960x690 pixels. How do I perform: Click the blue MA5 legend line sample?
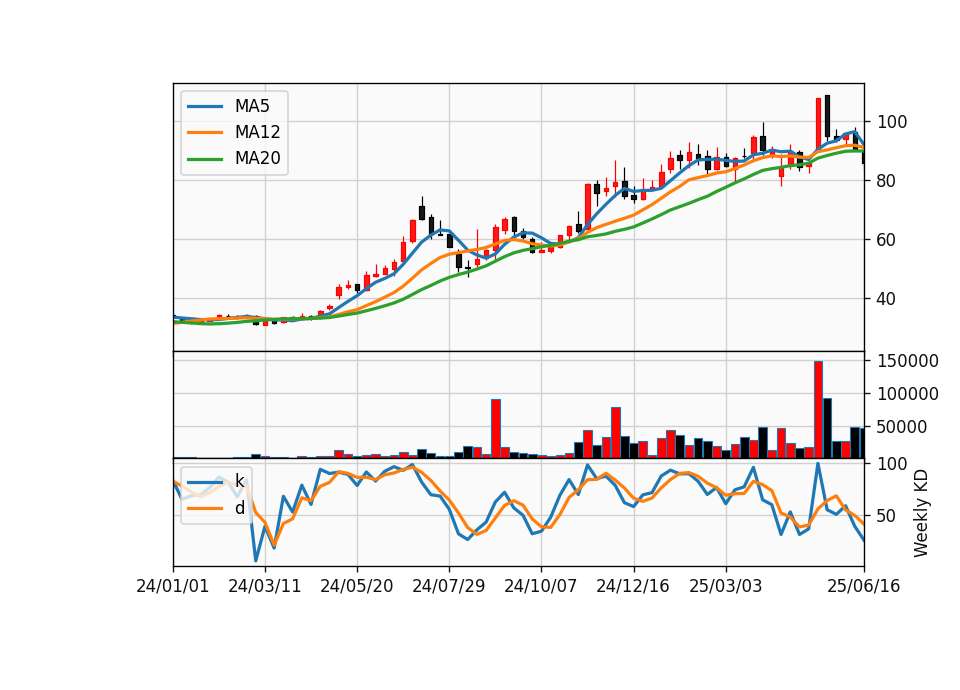(x=205, y=106)
